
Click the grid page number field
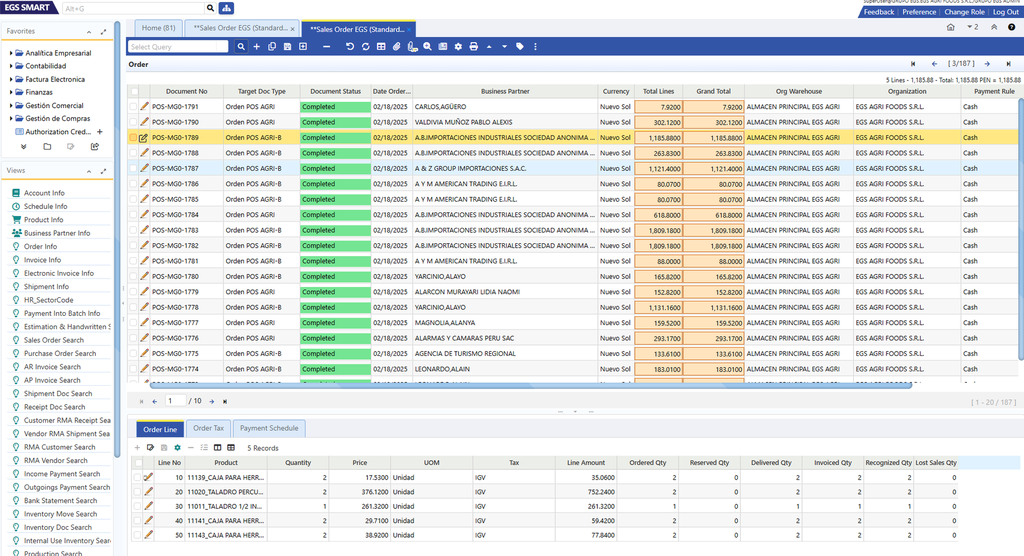(176, 401)
